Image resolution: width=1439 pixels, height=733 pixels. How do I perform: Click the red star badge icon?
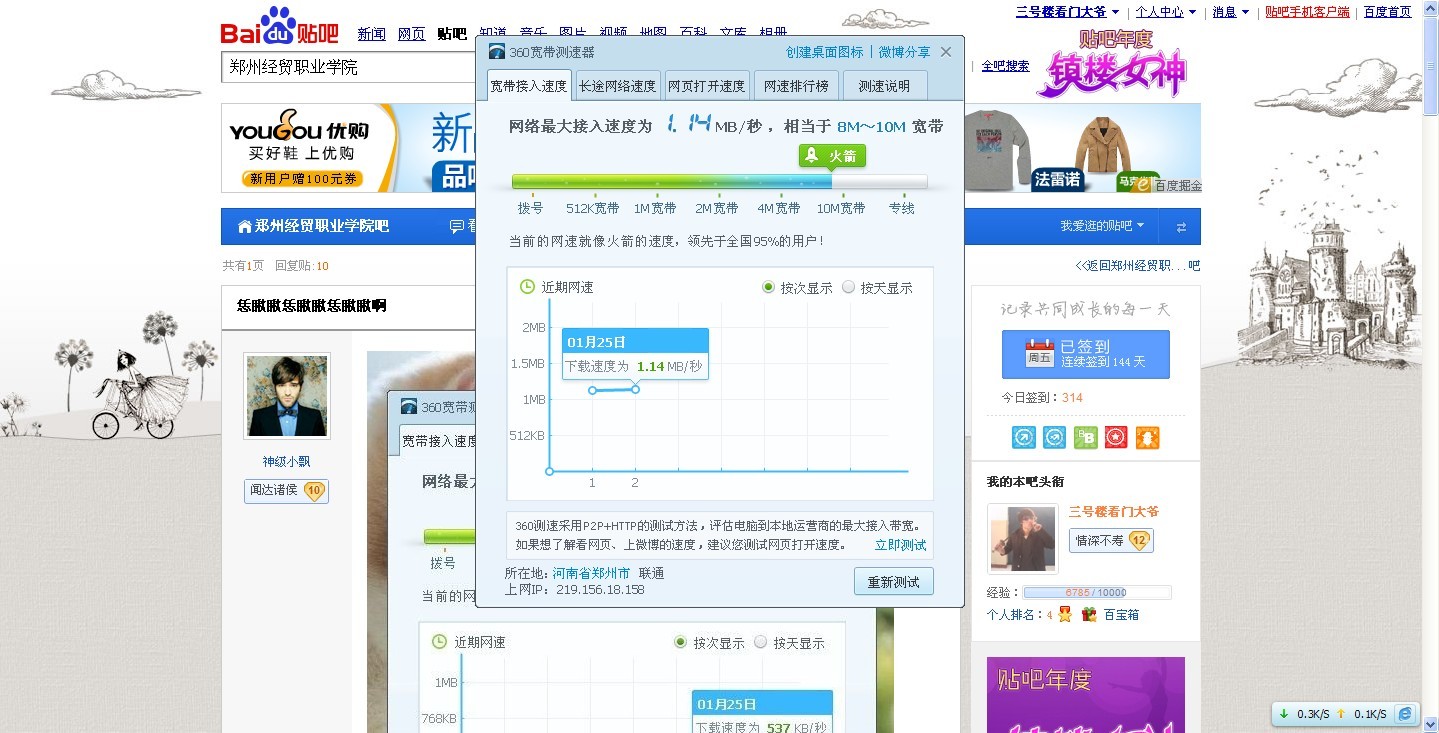[x=1116, y=437]
